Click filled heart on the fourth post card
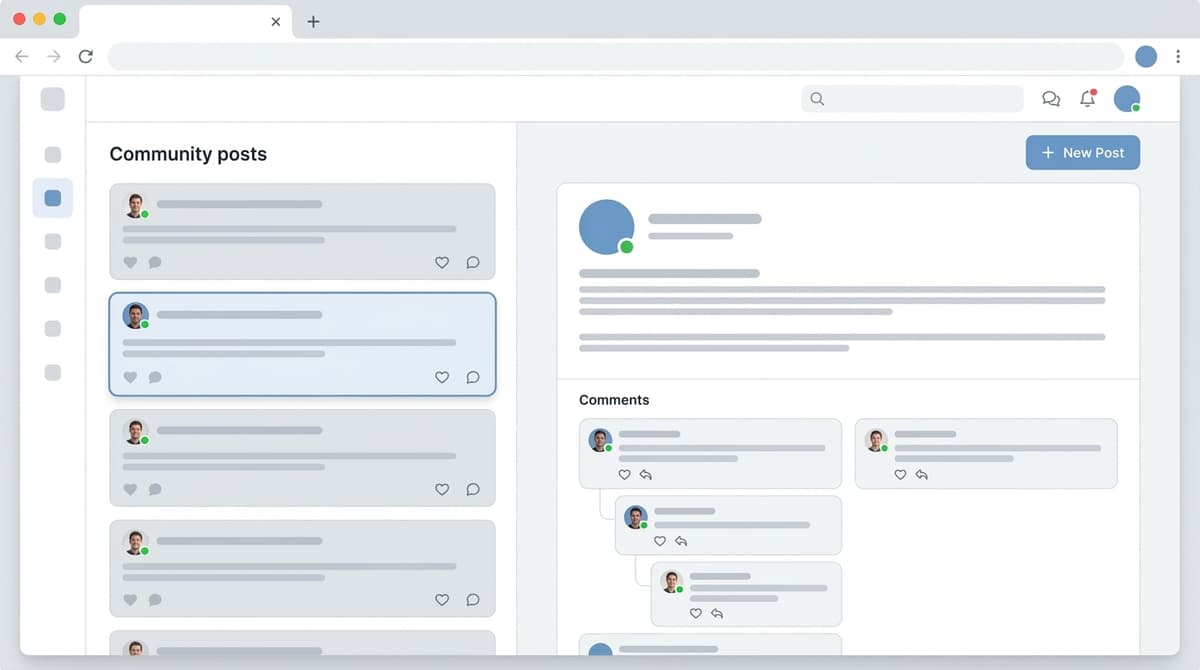Screen dimensions: 1200x670 click(130, 600)
